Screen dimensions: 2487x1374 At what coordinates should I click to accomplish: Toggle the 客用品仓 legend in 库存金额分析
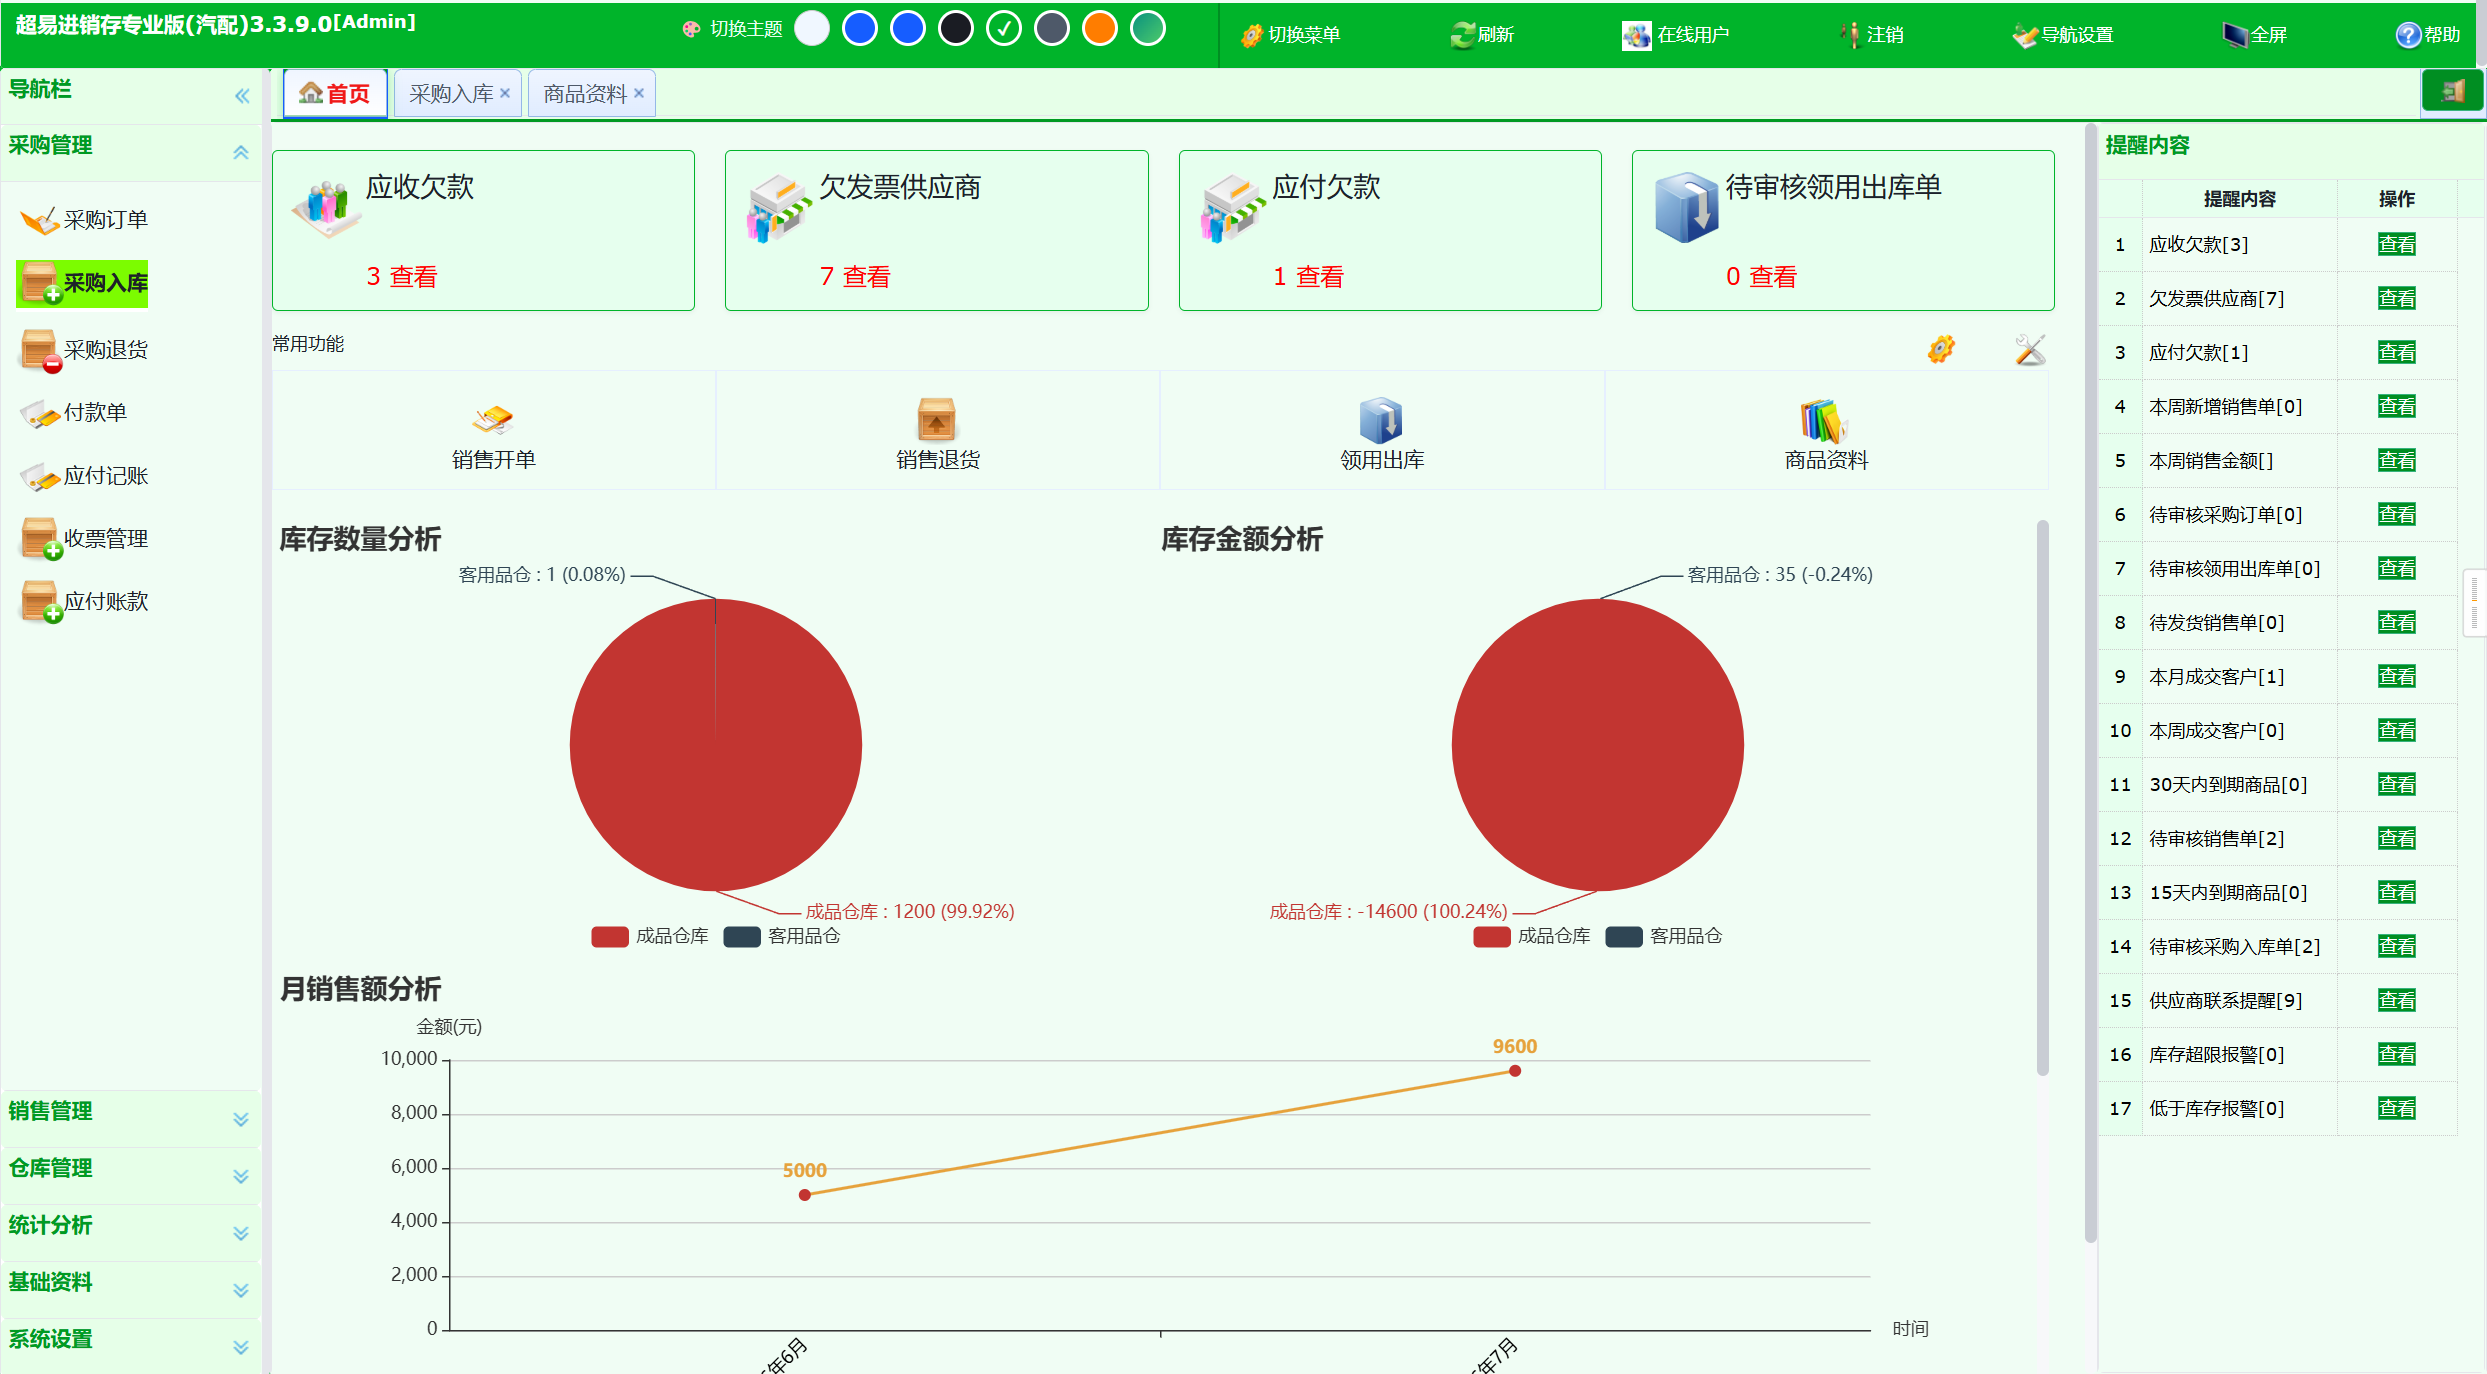pos(1664,936)
